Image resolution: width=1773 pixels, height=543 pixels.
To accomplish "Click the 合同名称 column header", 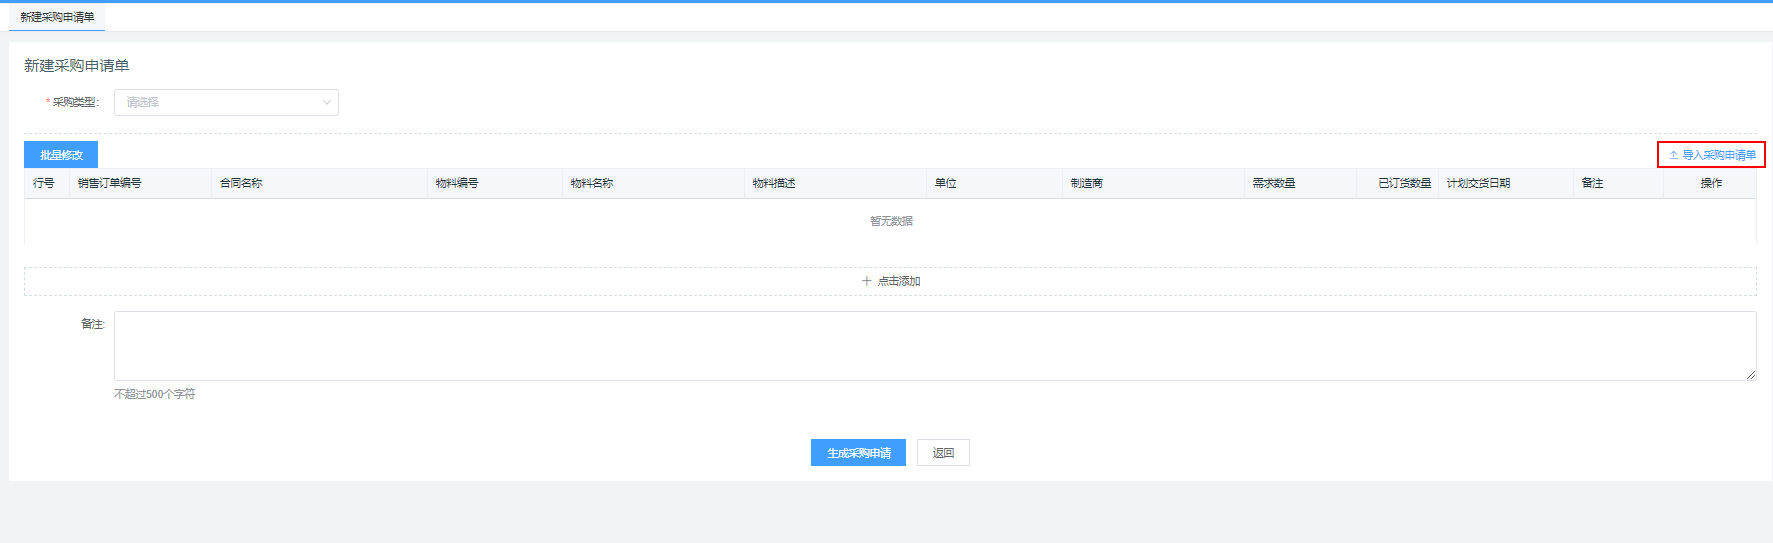I will [x=241, y=183].
